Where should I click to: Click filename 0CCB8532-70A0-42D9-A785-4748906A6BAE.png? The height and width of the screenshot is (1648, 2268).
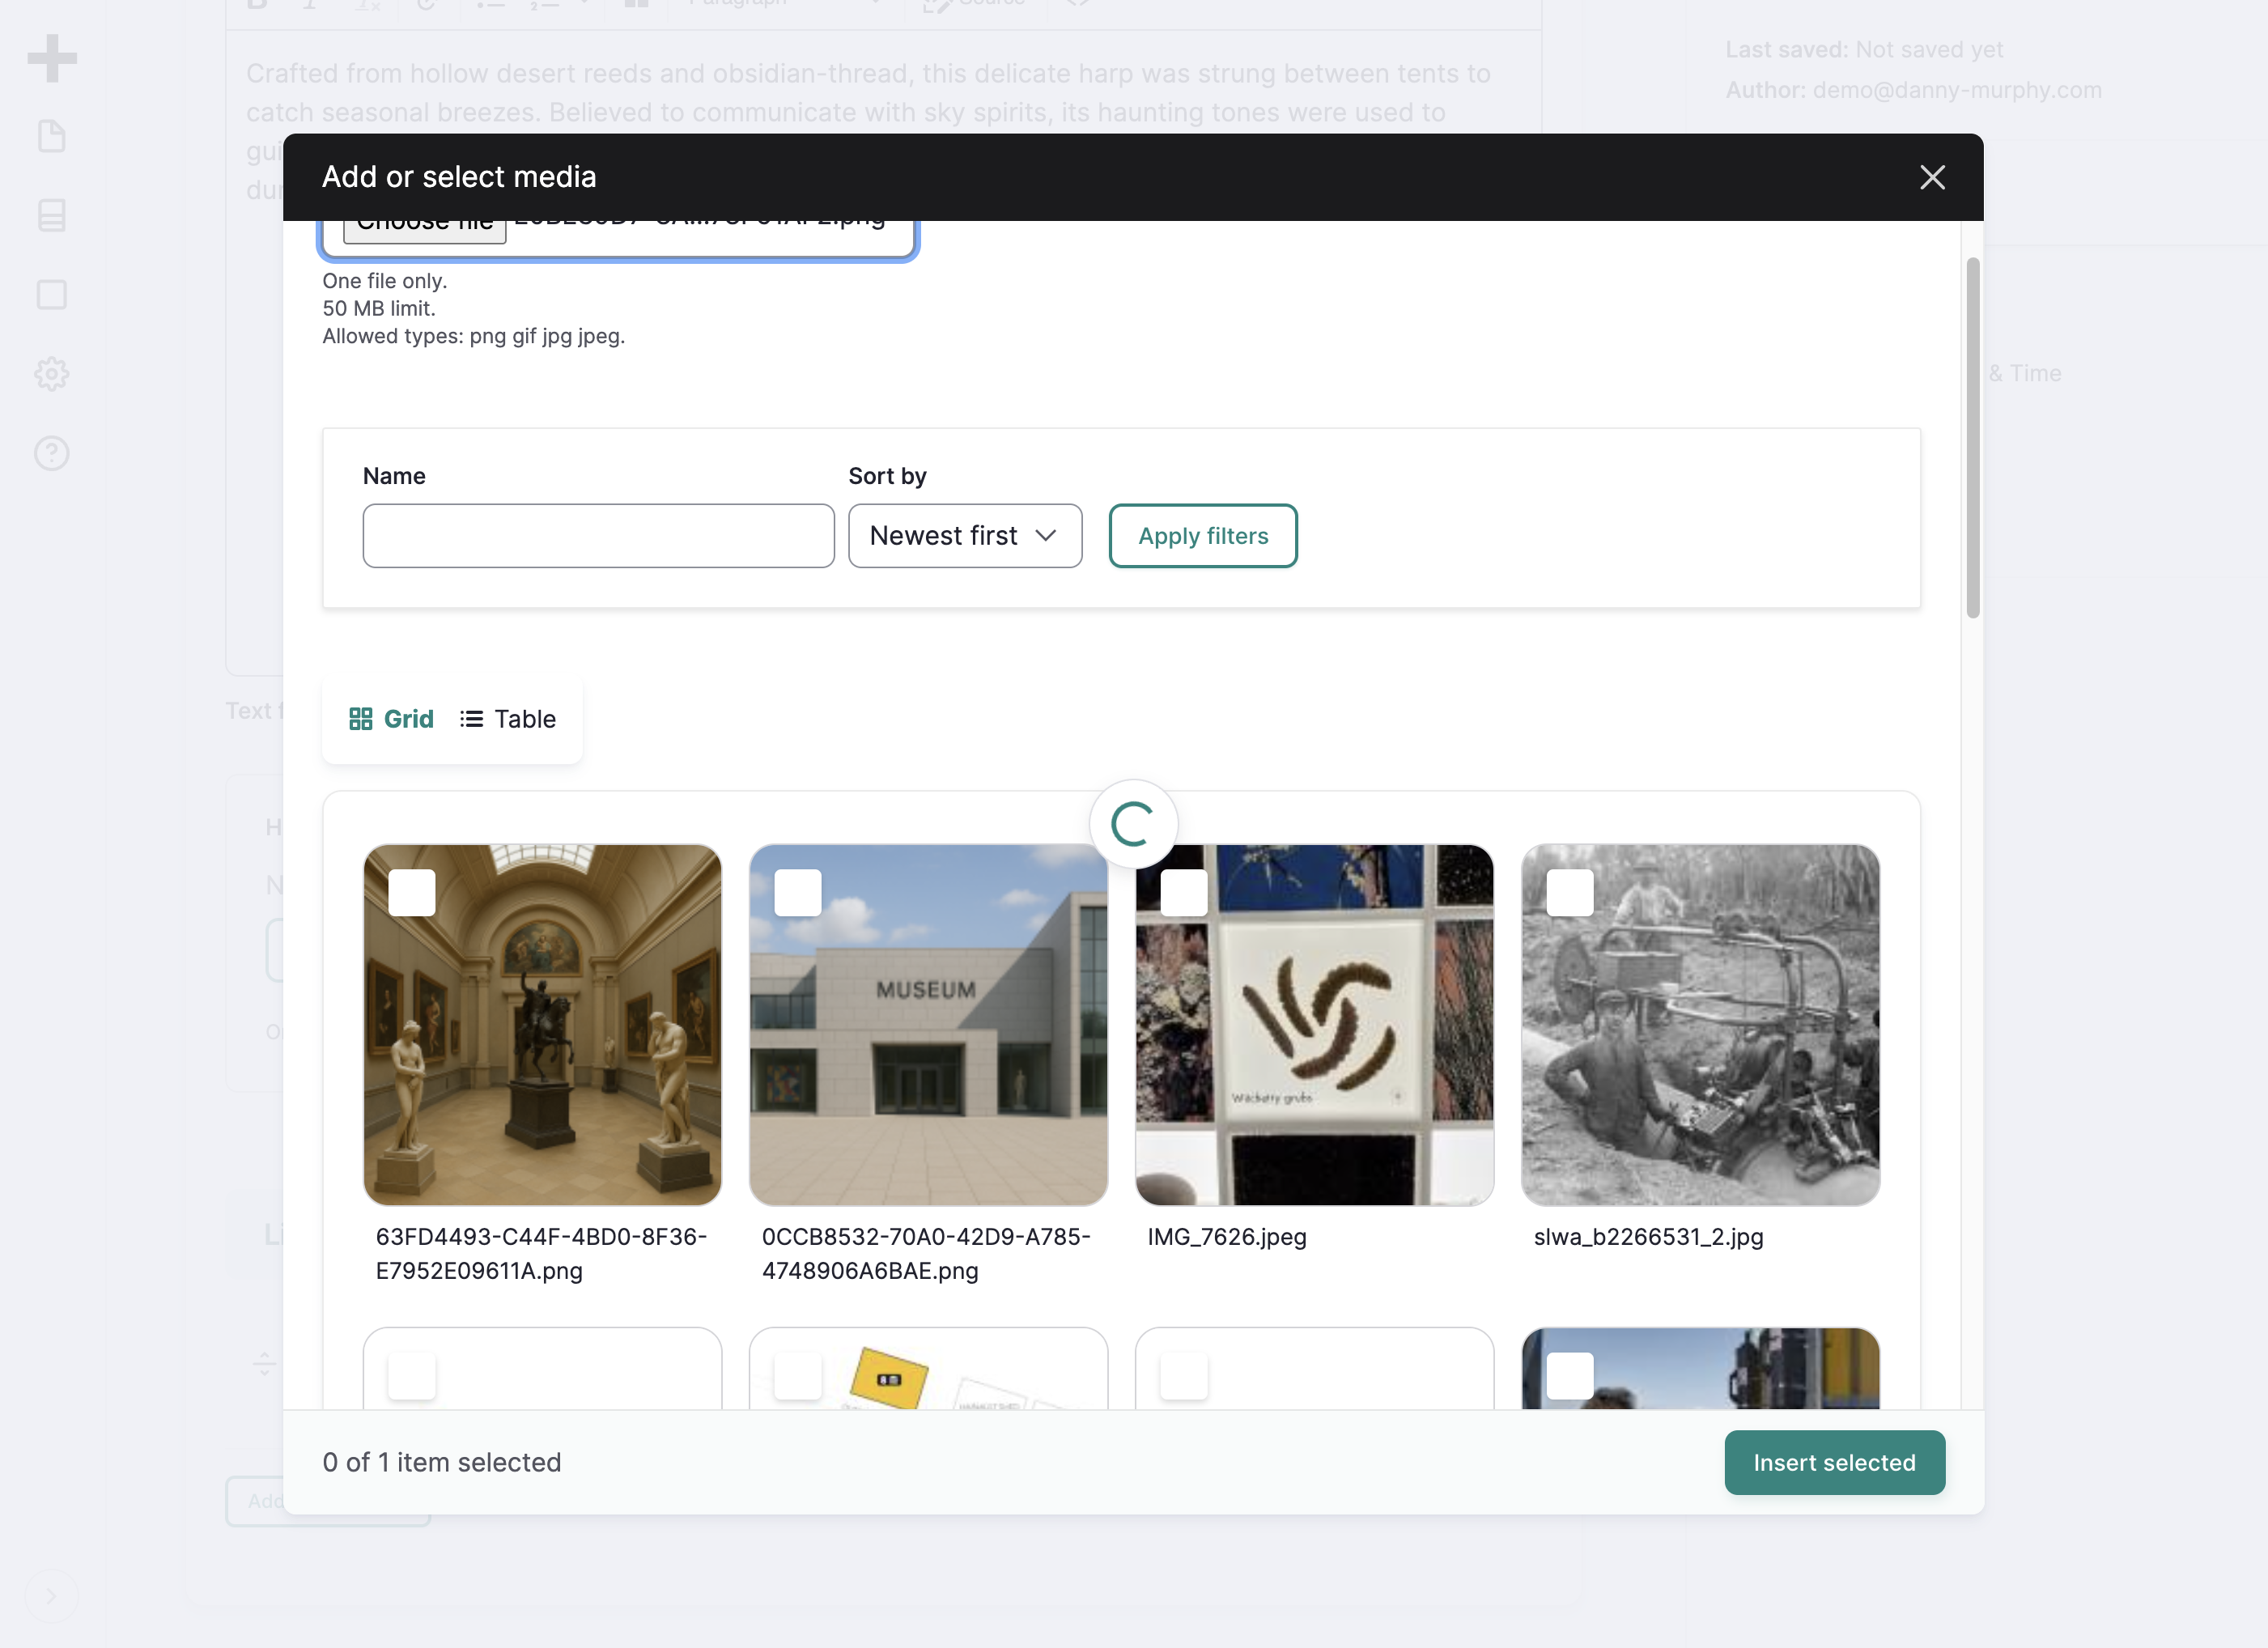click(x=926, y=1253)
